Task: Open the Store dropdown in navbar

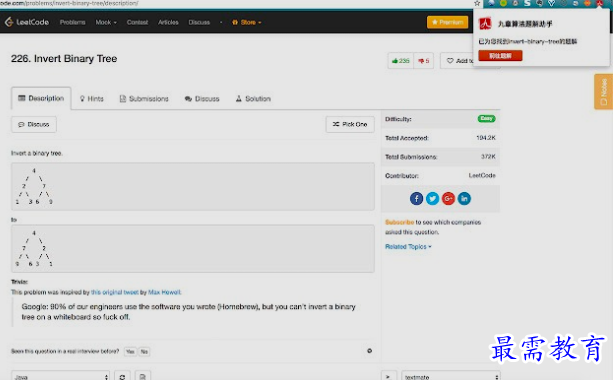Action: (x=247, y=22)
